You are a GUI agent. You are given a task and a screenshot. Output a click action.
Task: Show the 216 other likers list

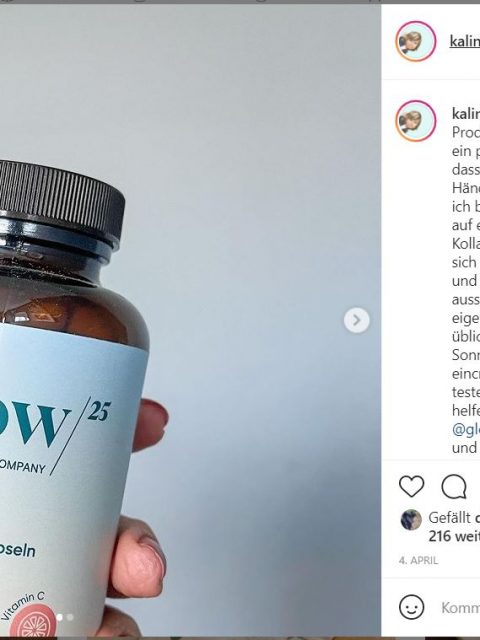454,536
